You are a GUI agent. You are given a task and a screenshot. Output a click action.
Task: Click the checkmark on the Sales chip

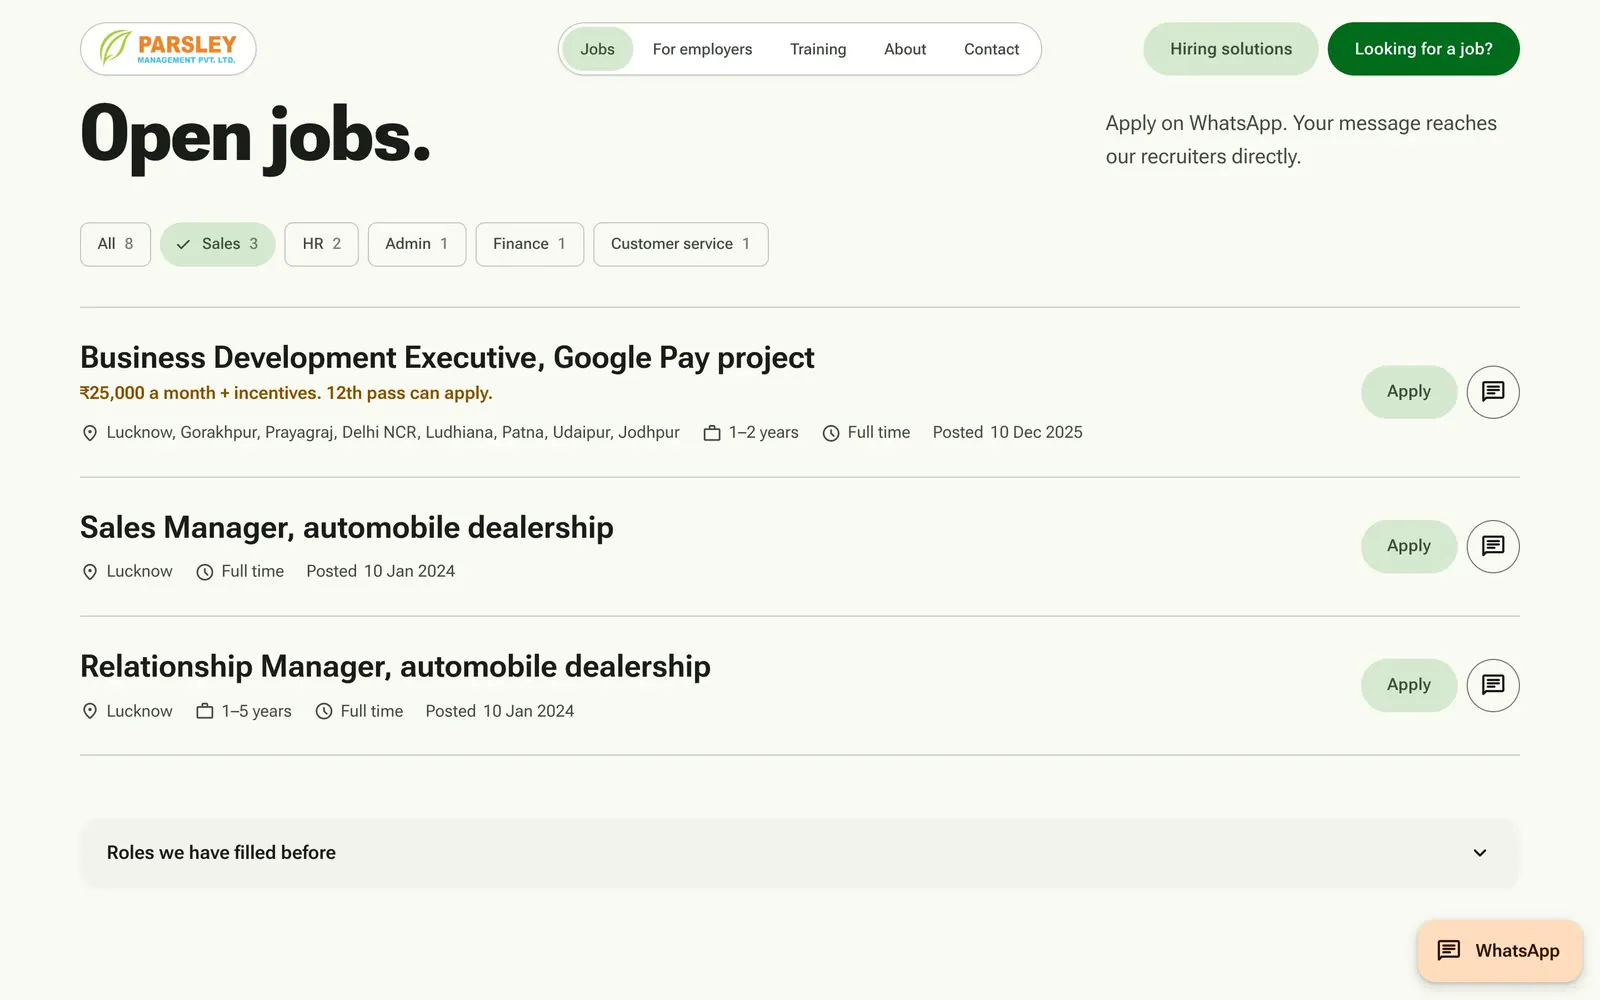183,244
